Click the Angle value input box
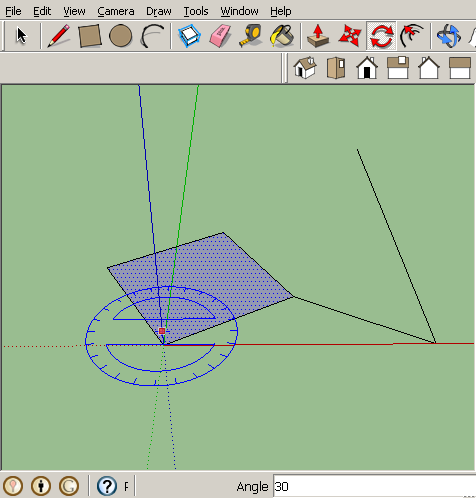 click(x=375, y=486)
